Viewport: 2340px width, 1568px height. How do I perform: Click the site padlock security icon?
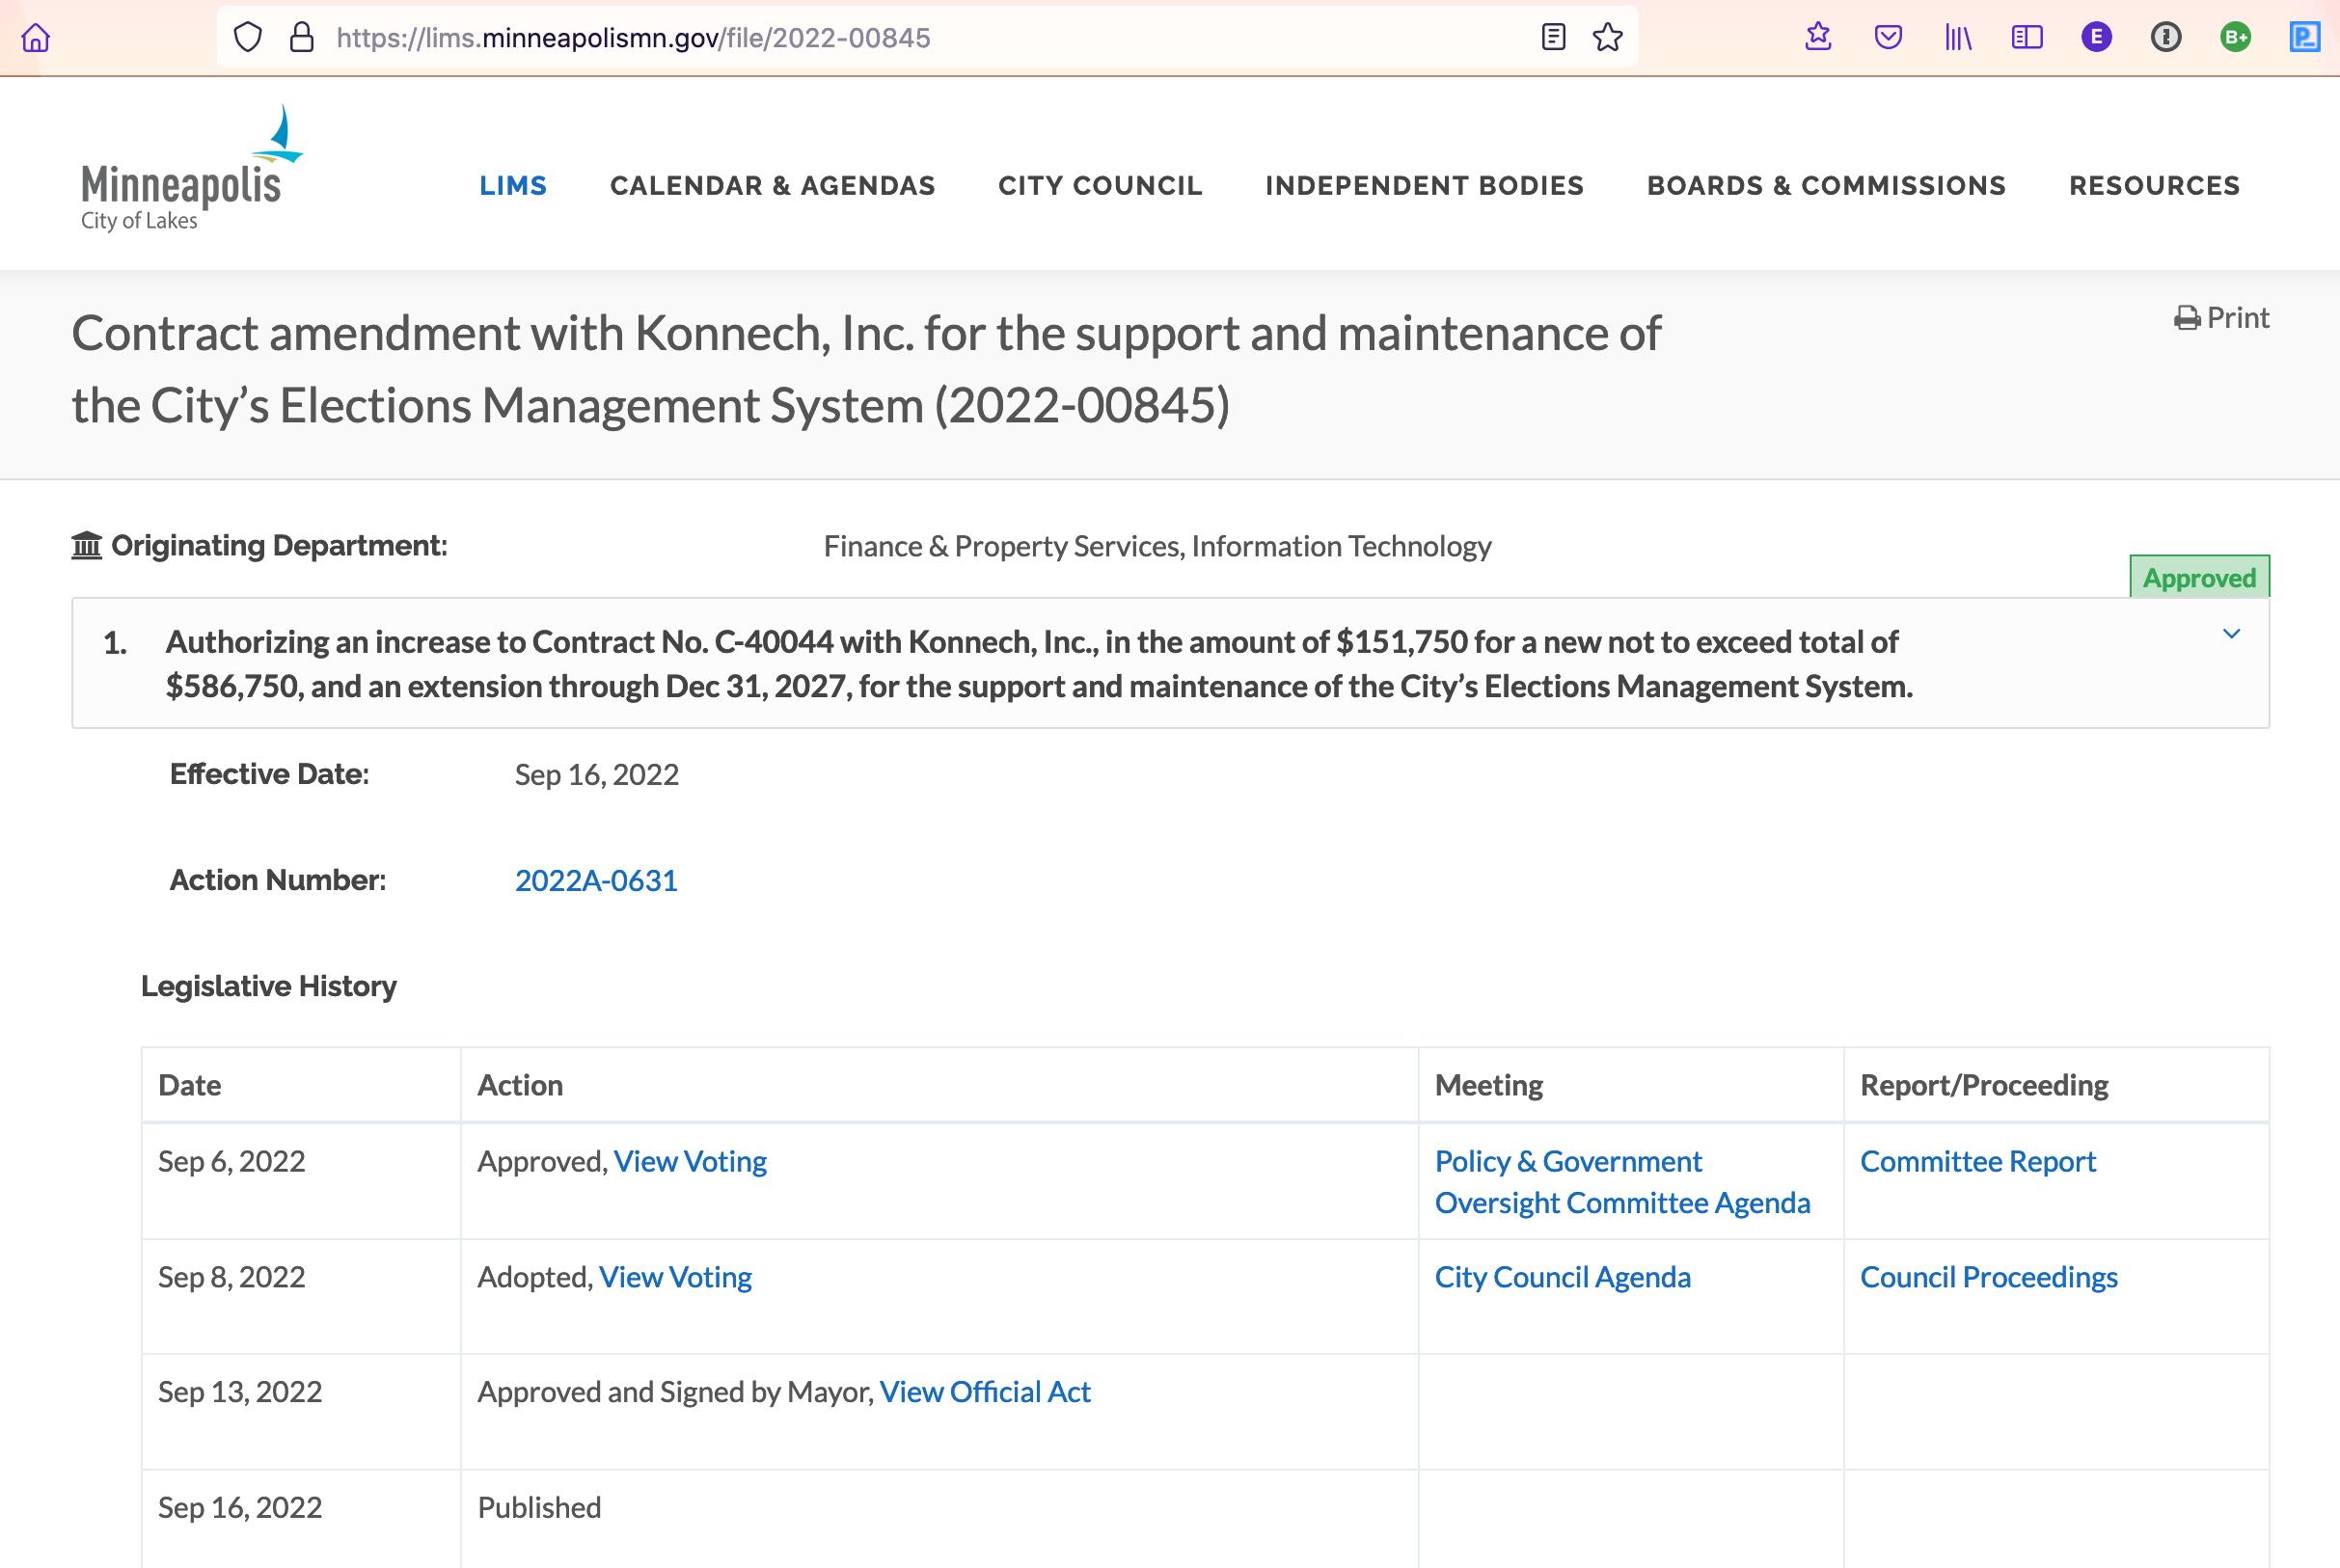click(301, 38)
